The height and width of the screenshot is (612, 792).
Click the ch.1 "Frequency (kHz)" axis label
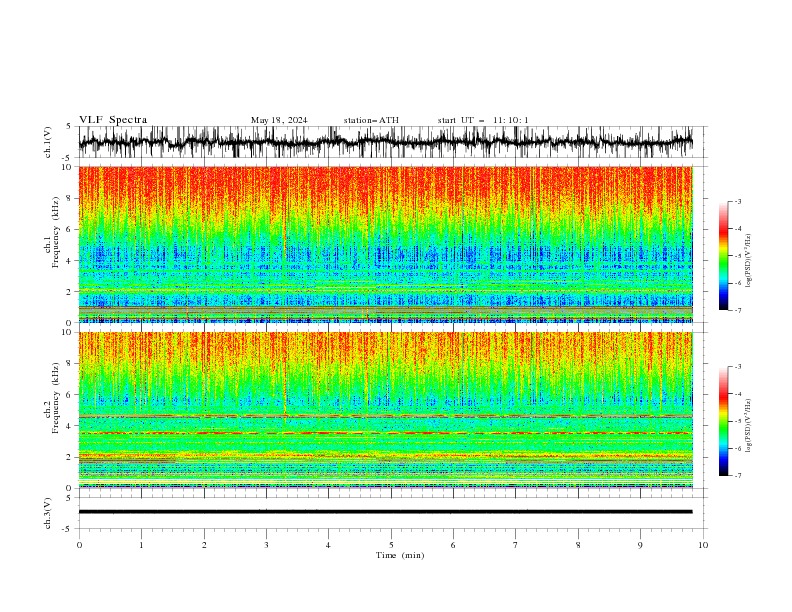(x=56, y=230)
